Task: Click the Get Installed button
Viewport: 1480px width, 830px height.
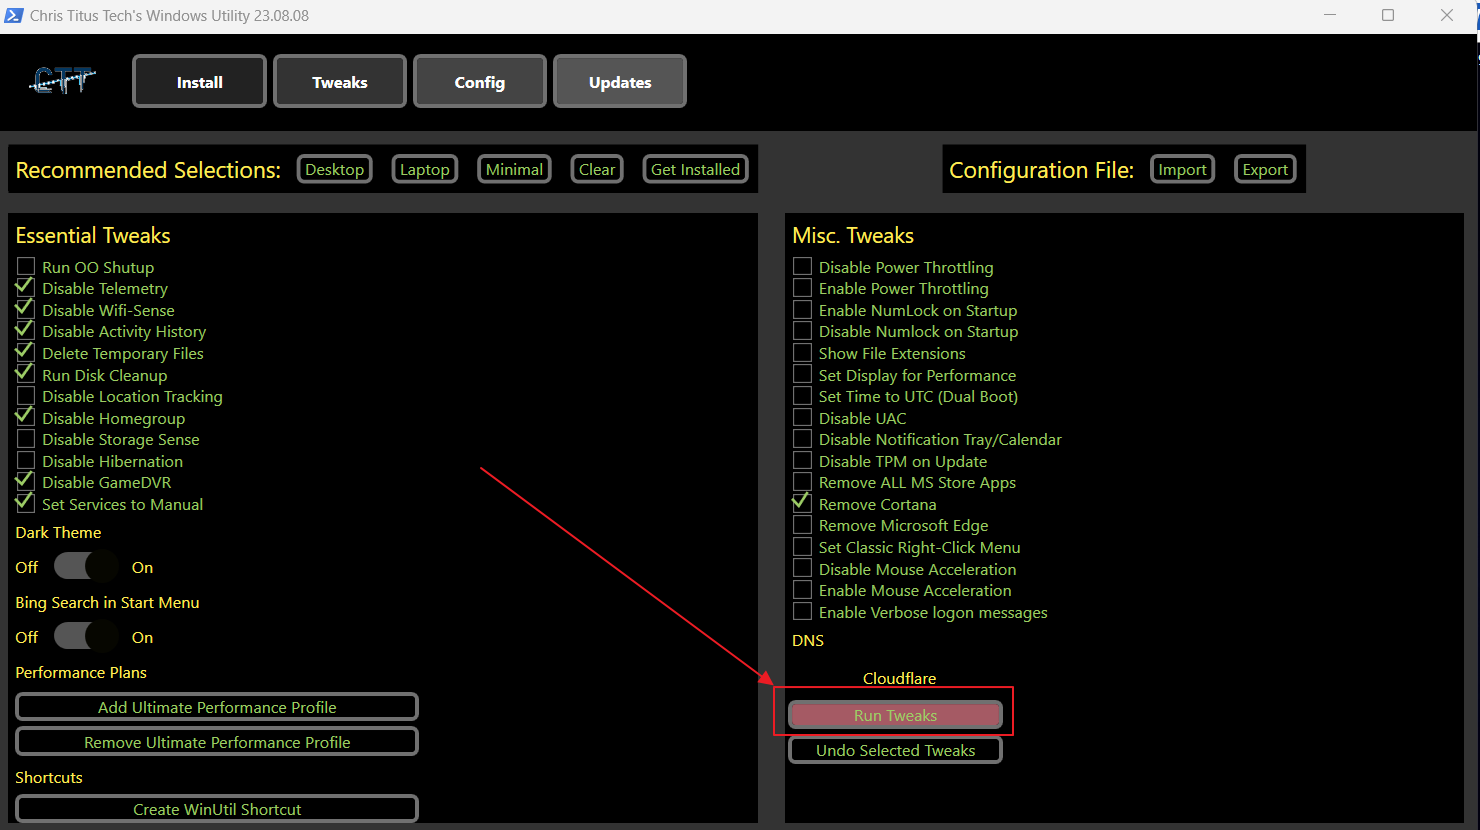Action: pos(696,169)
